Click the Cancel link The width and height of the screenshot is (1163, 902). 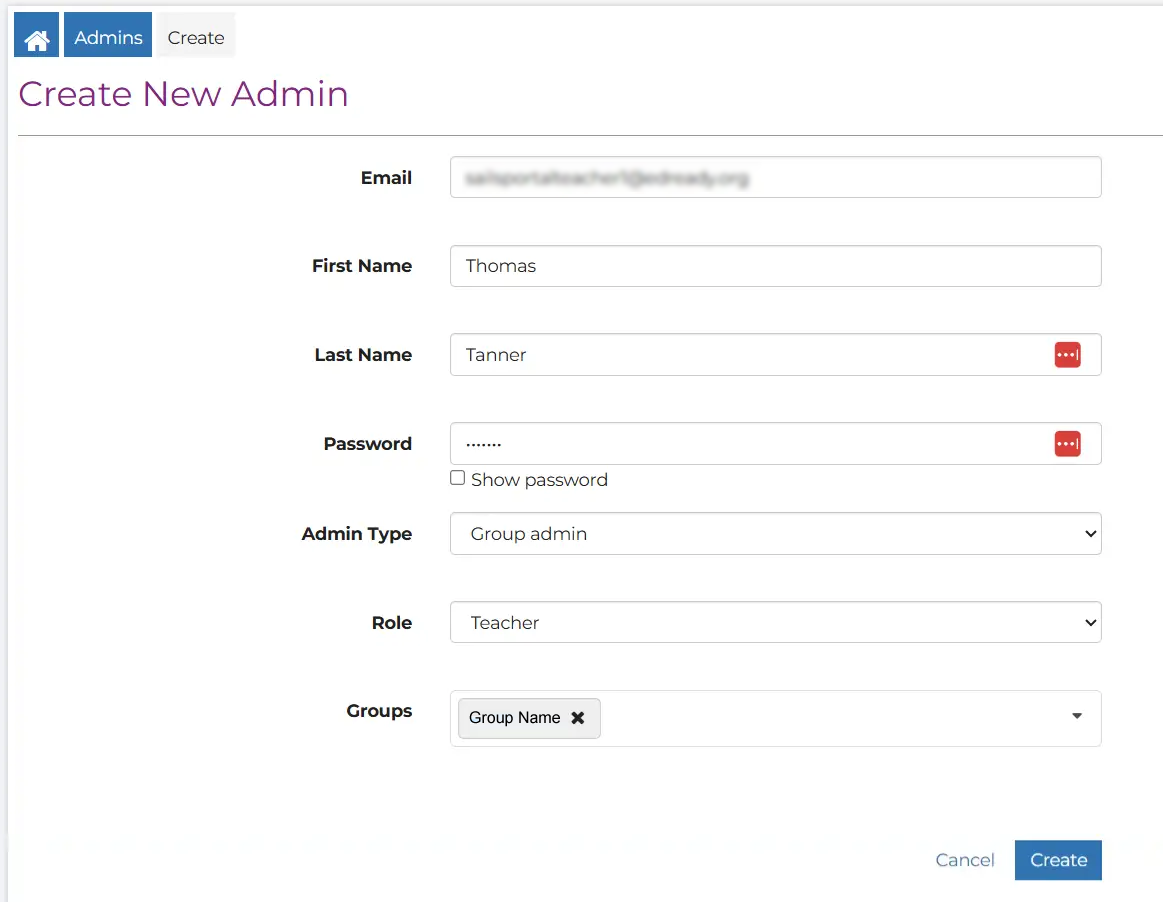[x=964, y=860]
